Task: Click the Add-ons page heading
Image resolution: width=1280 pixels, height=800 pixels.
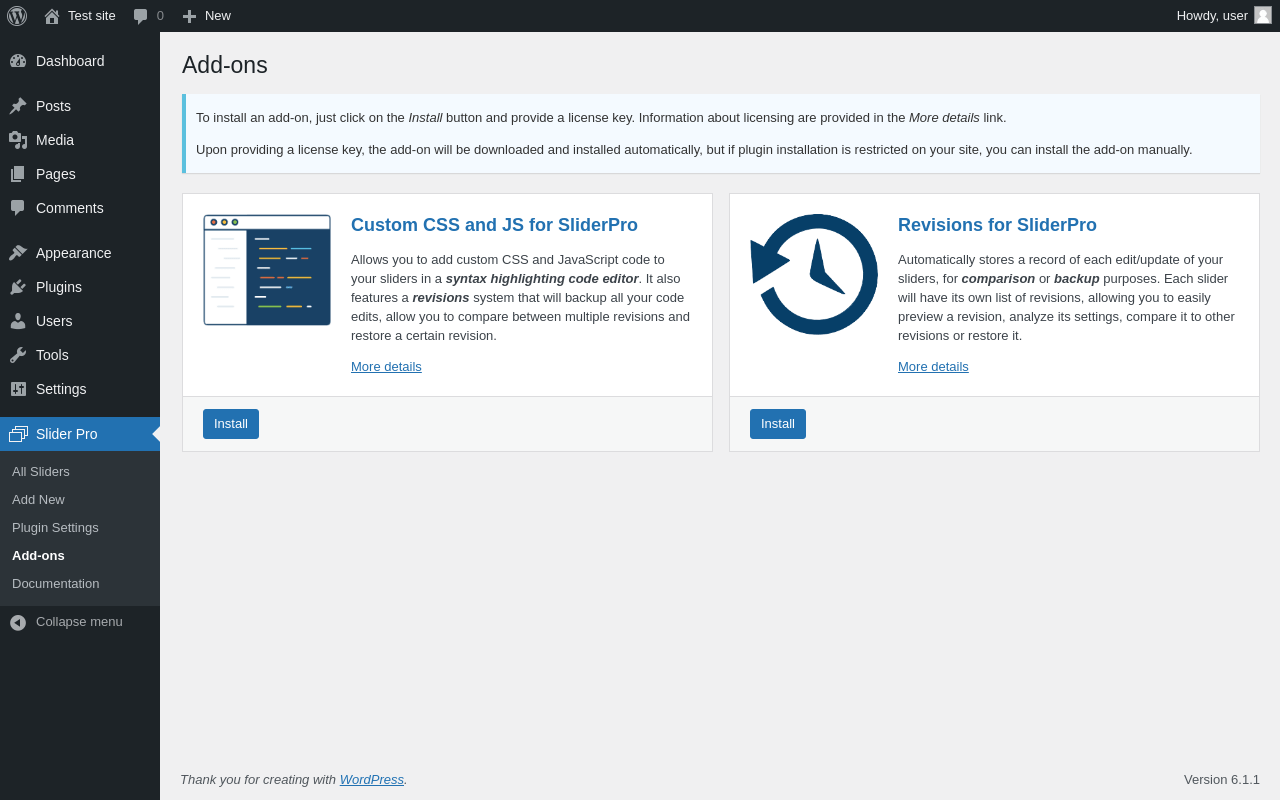Action: pyautogui.click(x=225, y=65)
